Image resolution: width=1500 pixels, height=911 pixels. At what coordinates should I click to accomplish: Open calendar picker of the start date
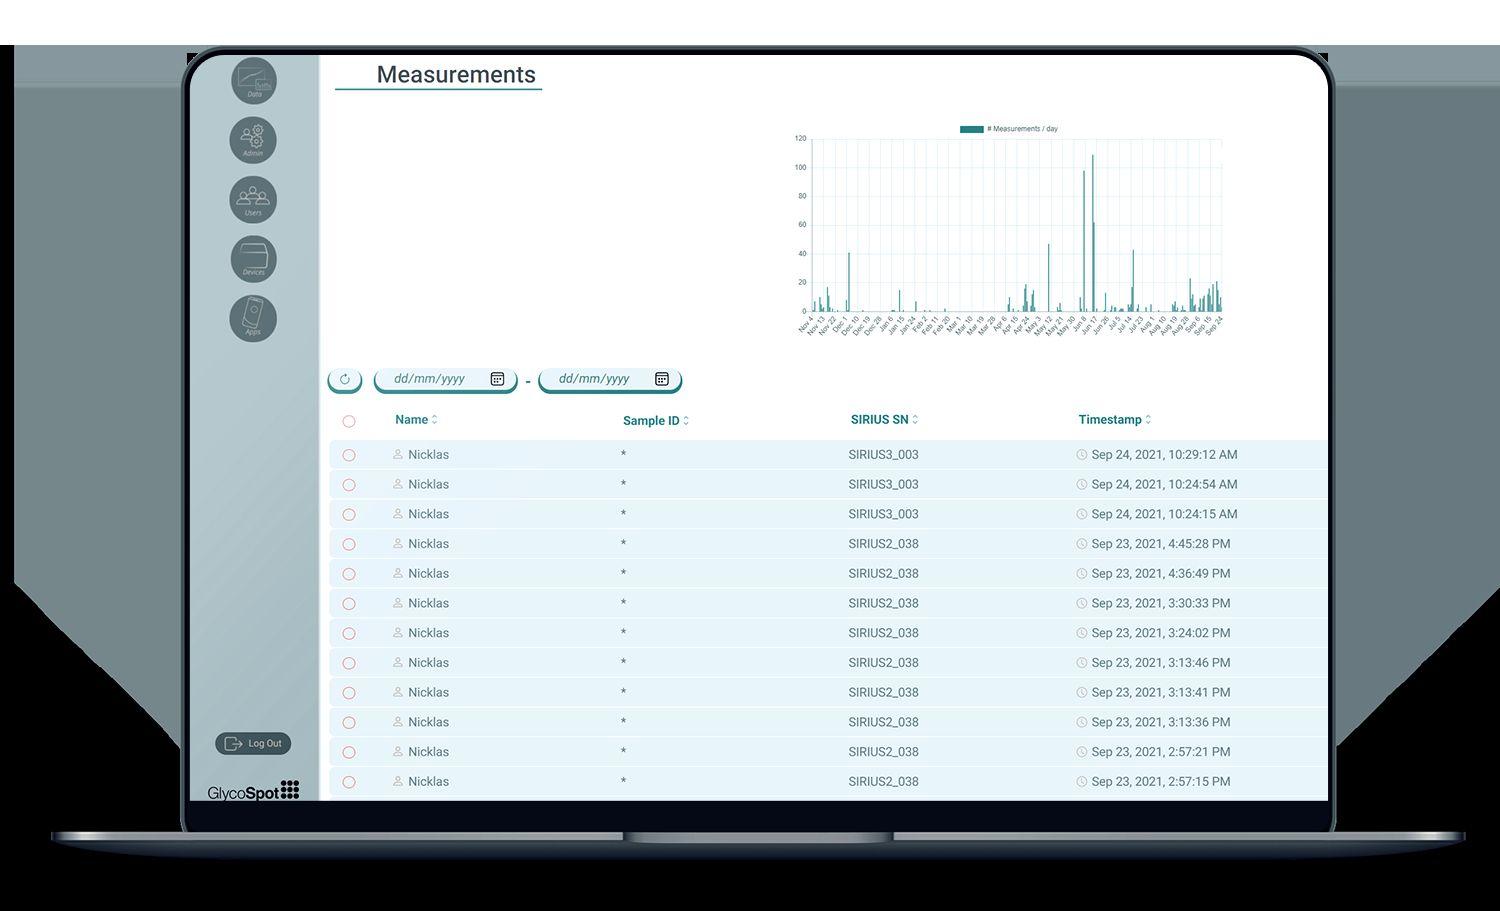(497, 379)
